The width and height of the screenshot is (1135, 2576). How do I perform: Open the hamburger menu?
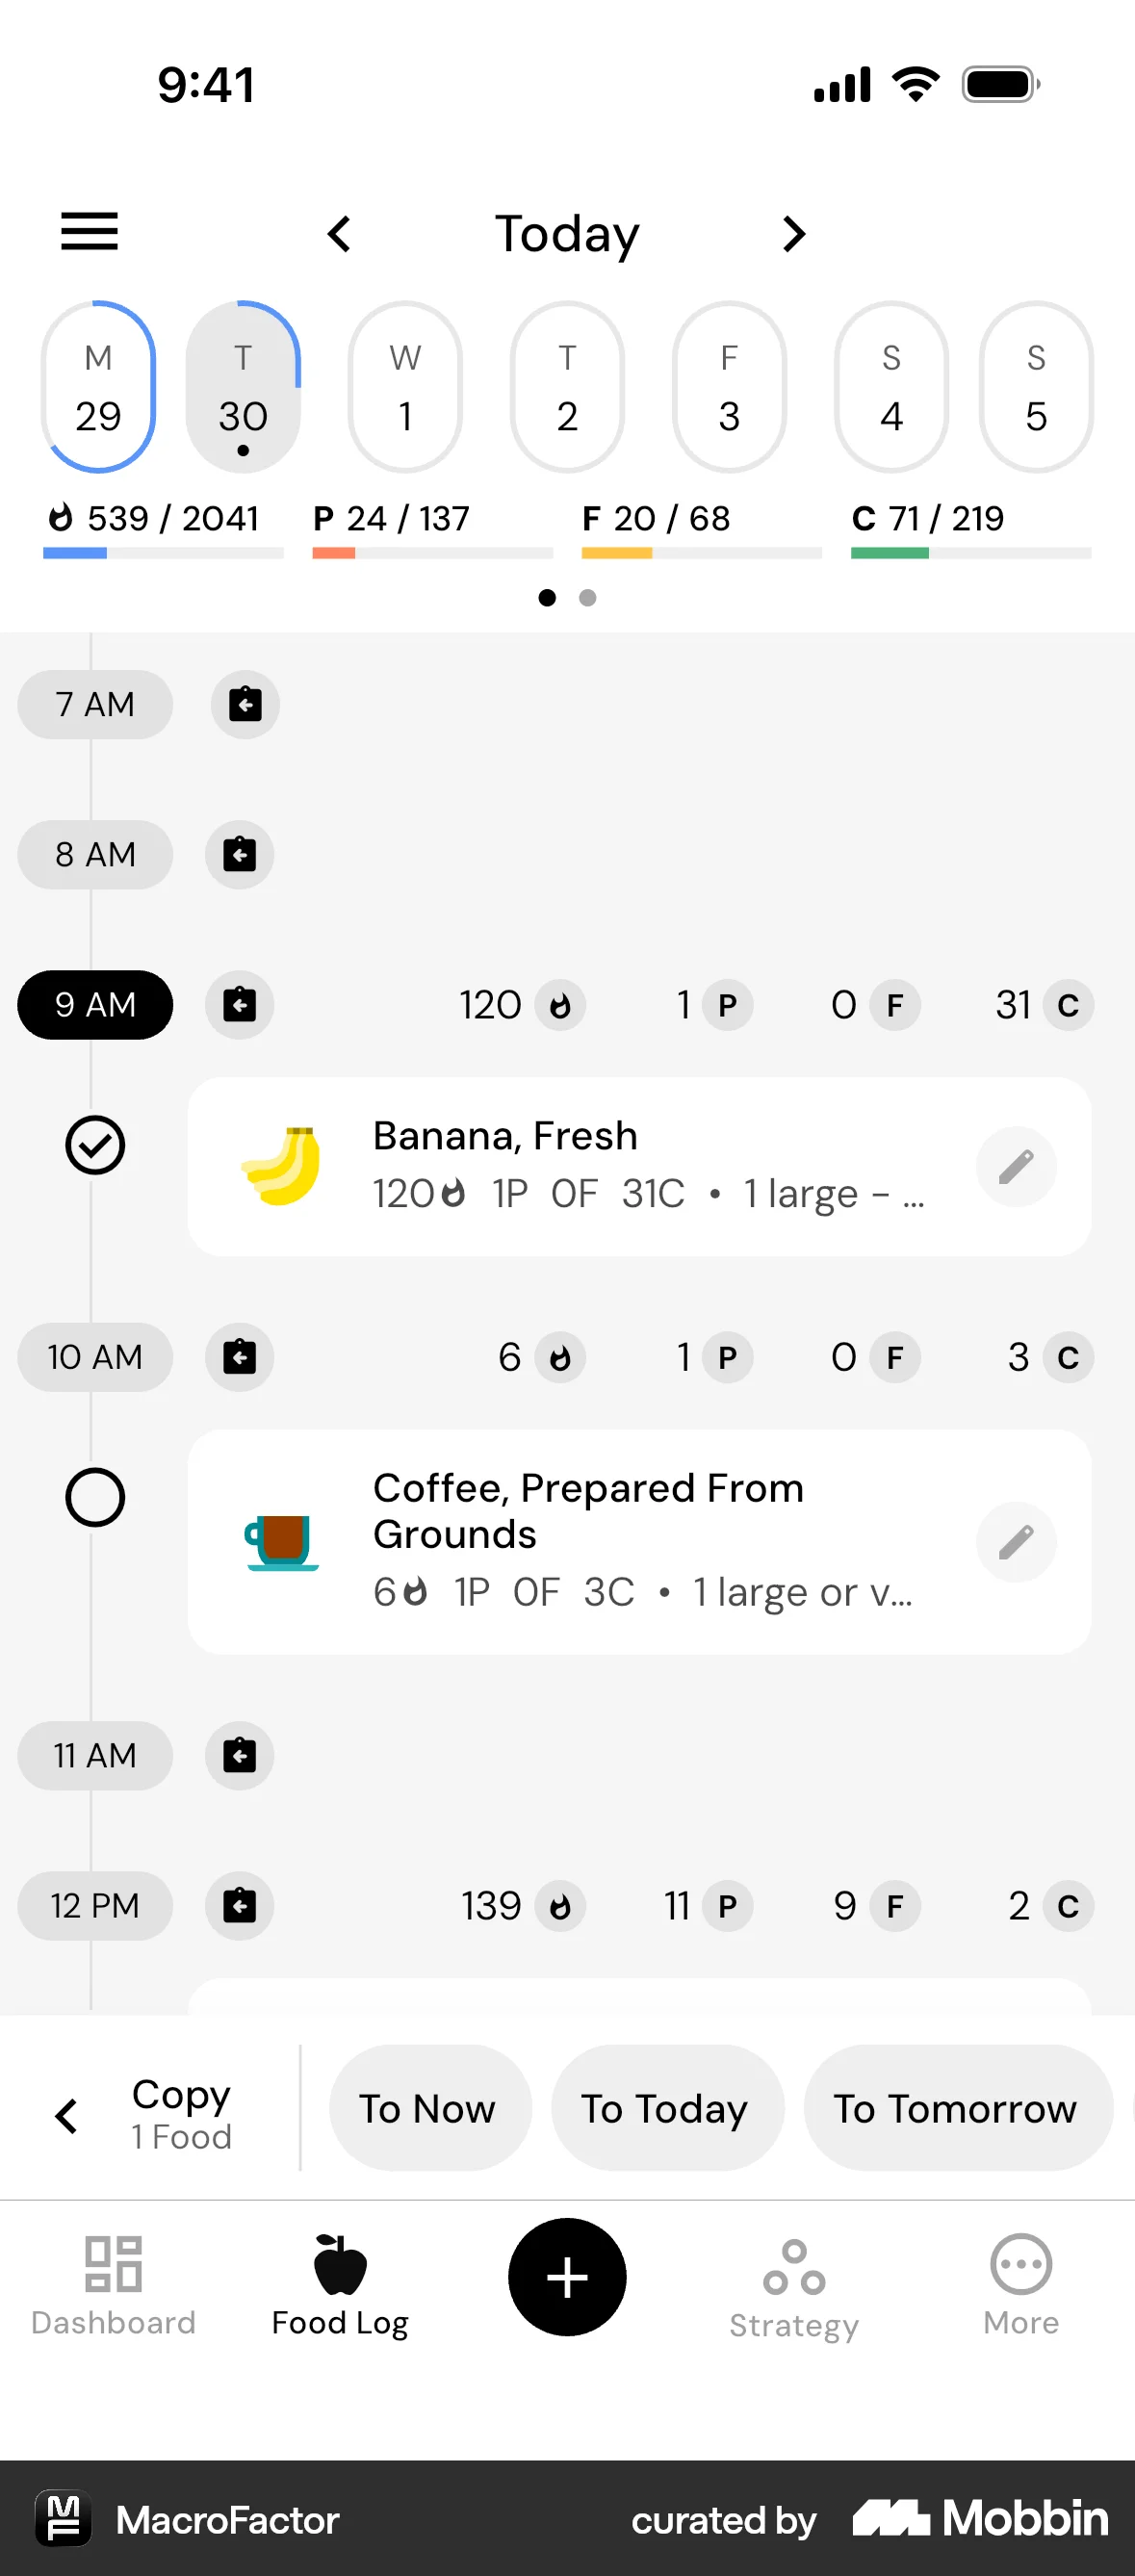89,232
